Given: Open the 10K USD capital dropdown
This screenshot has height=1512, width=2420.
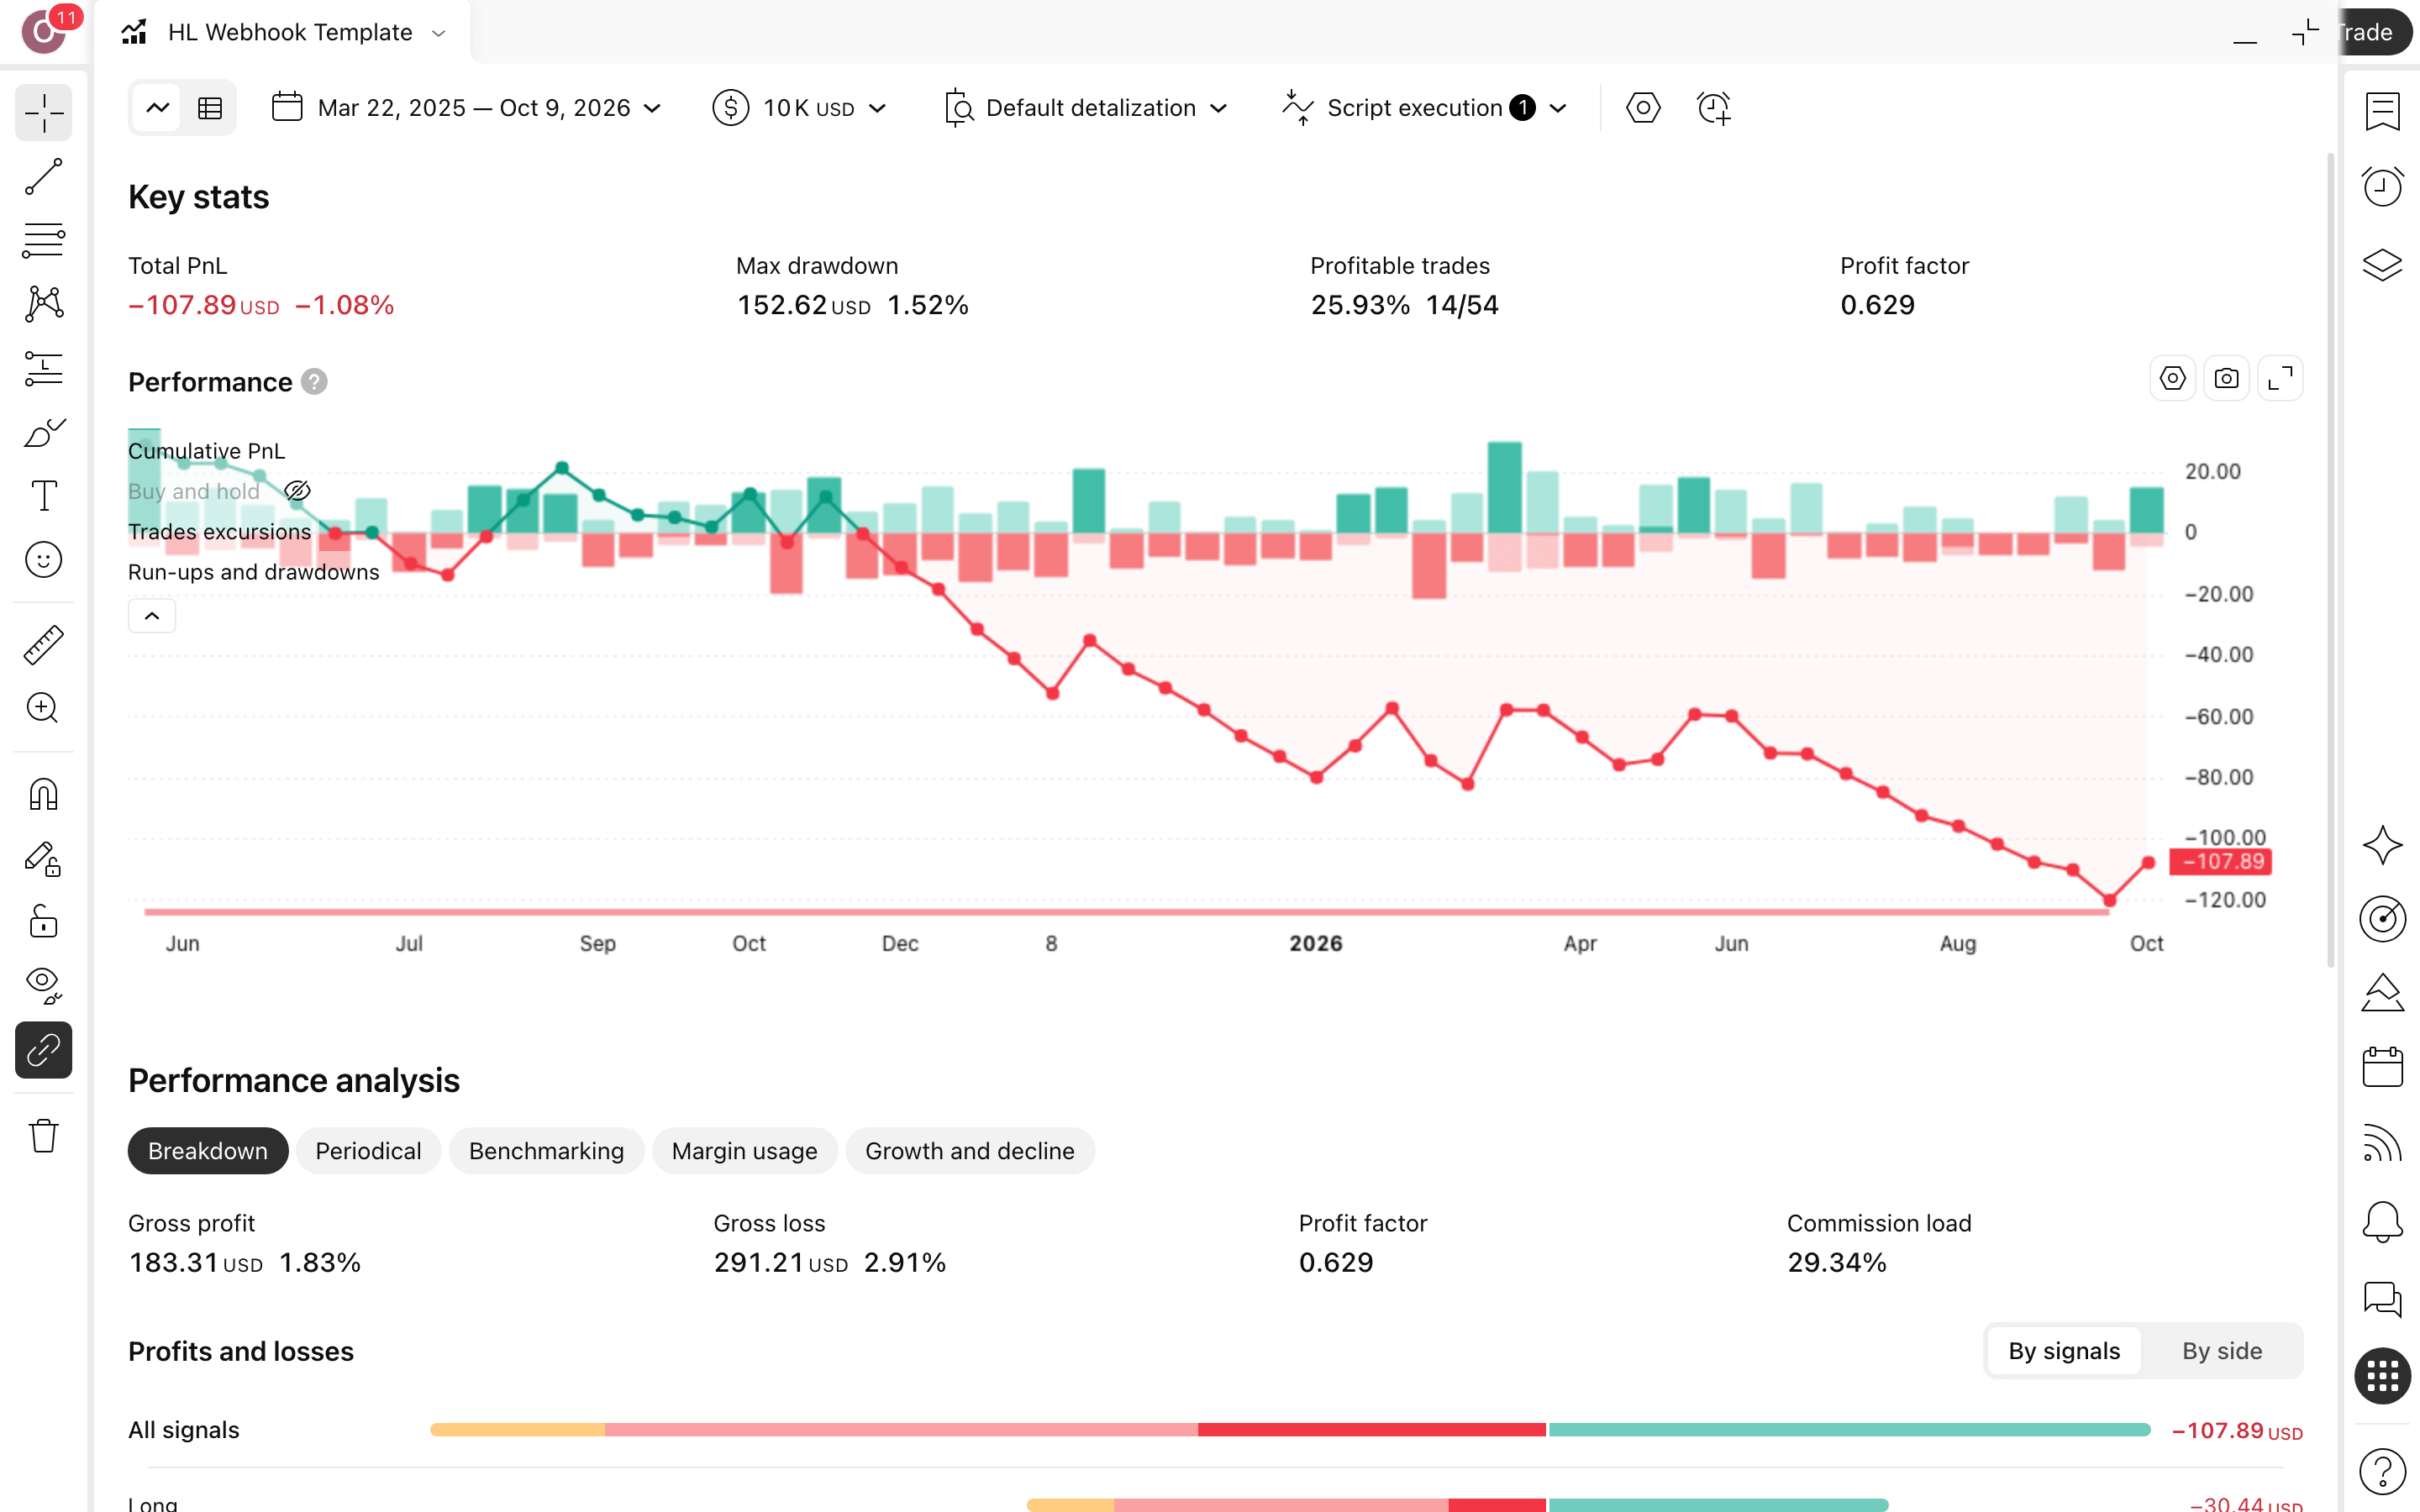Looking at the screenshot, I should [x=800, y=108].
